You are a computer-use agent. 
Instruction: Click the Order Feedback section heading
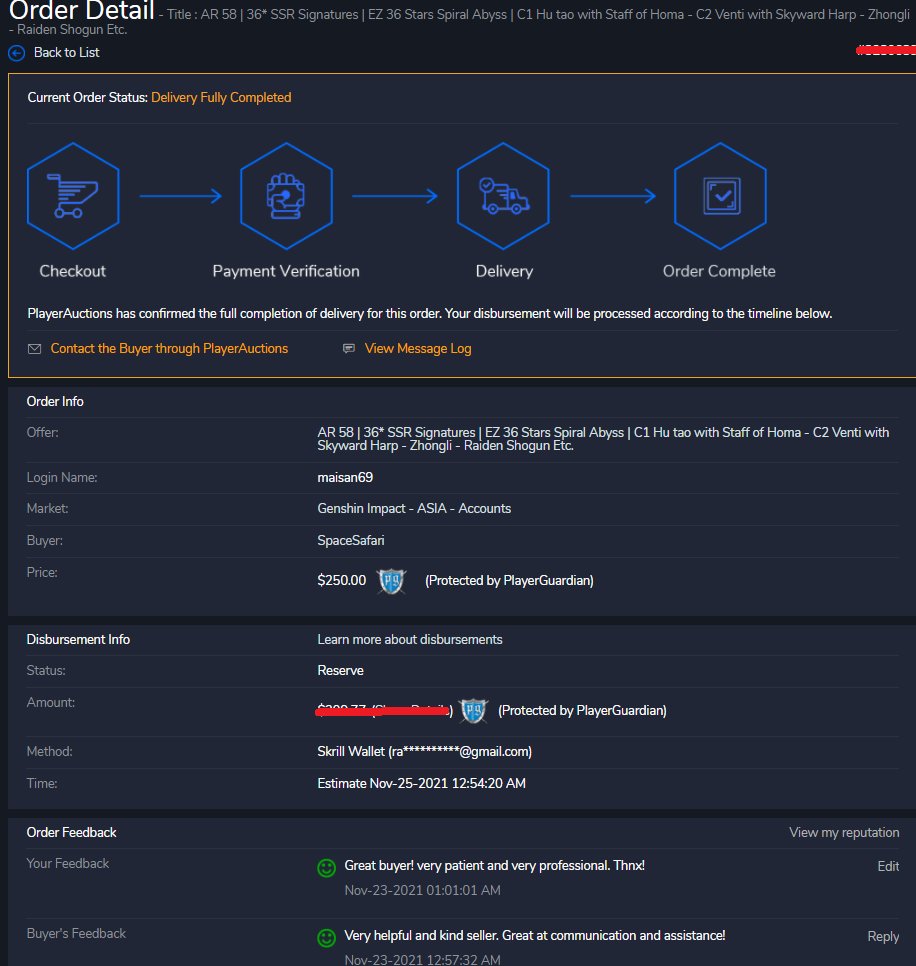coord(71,832)
